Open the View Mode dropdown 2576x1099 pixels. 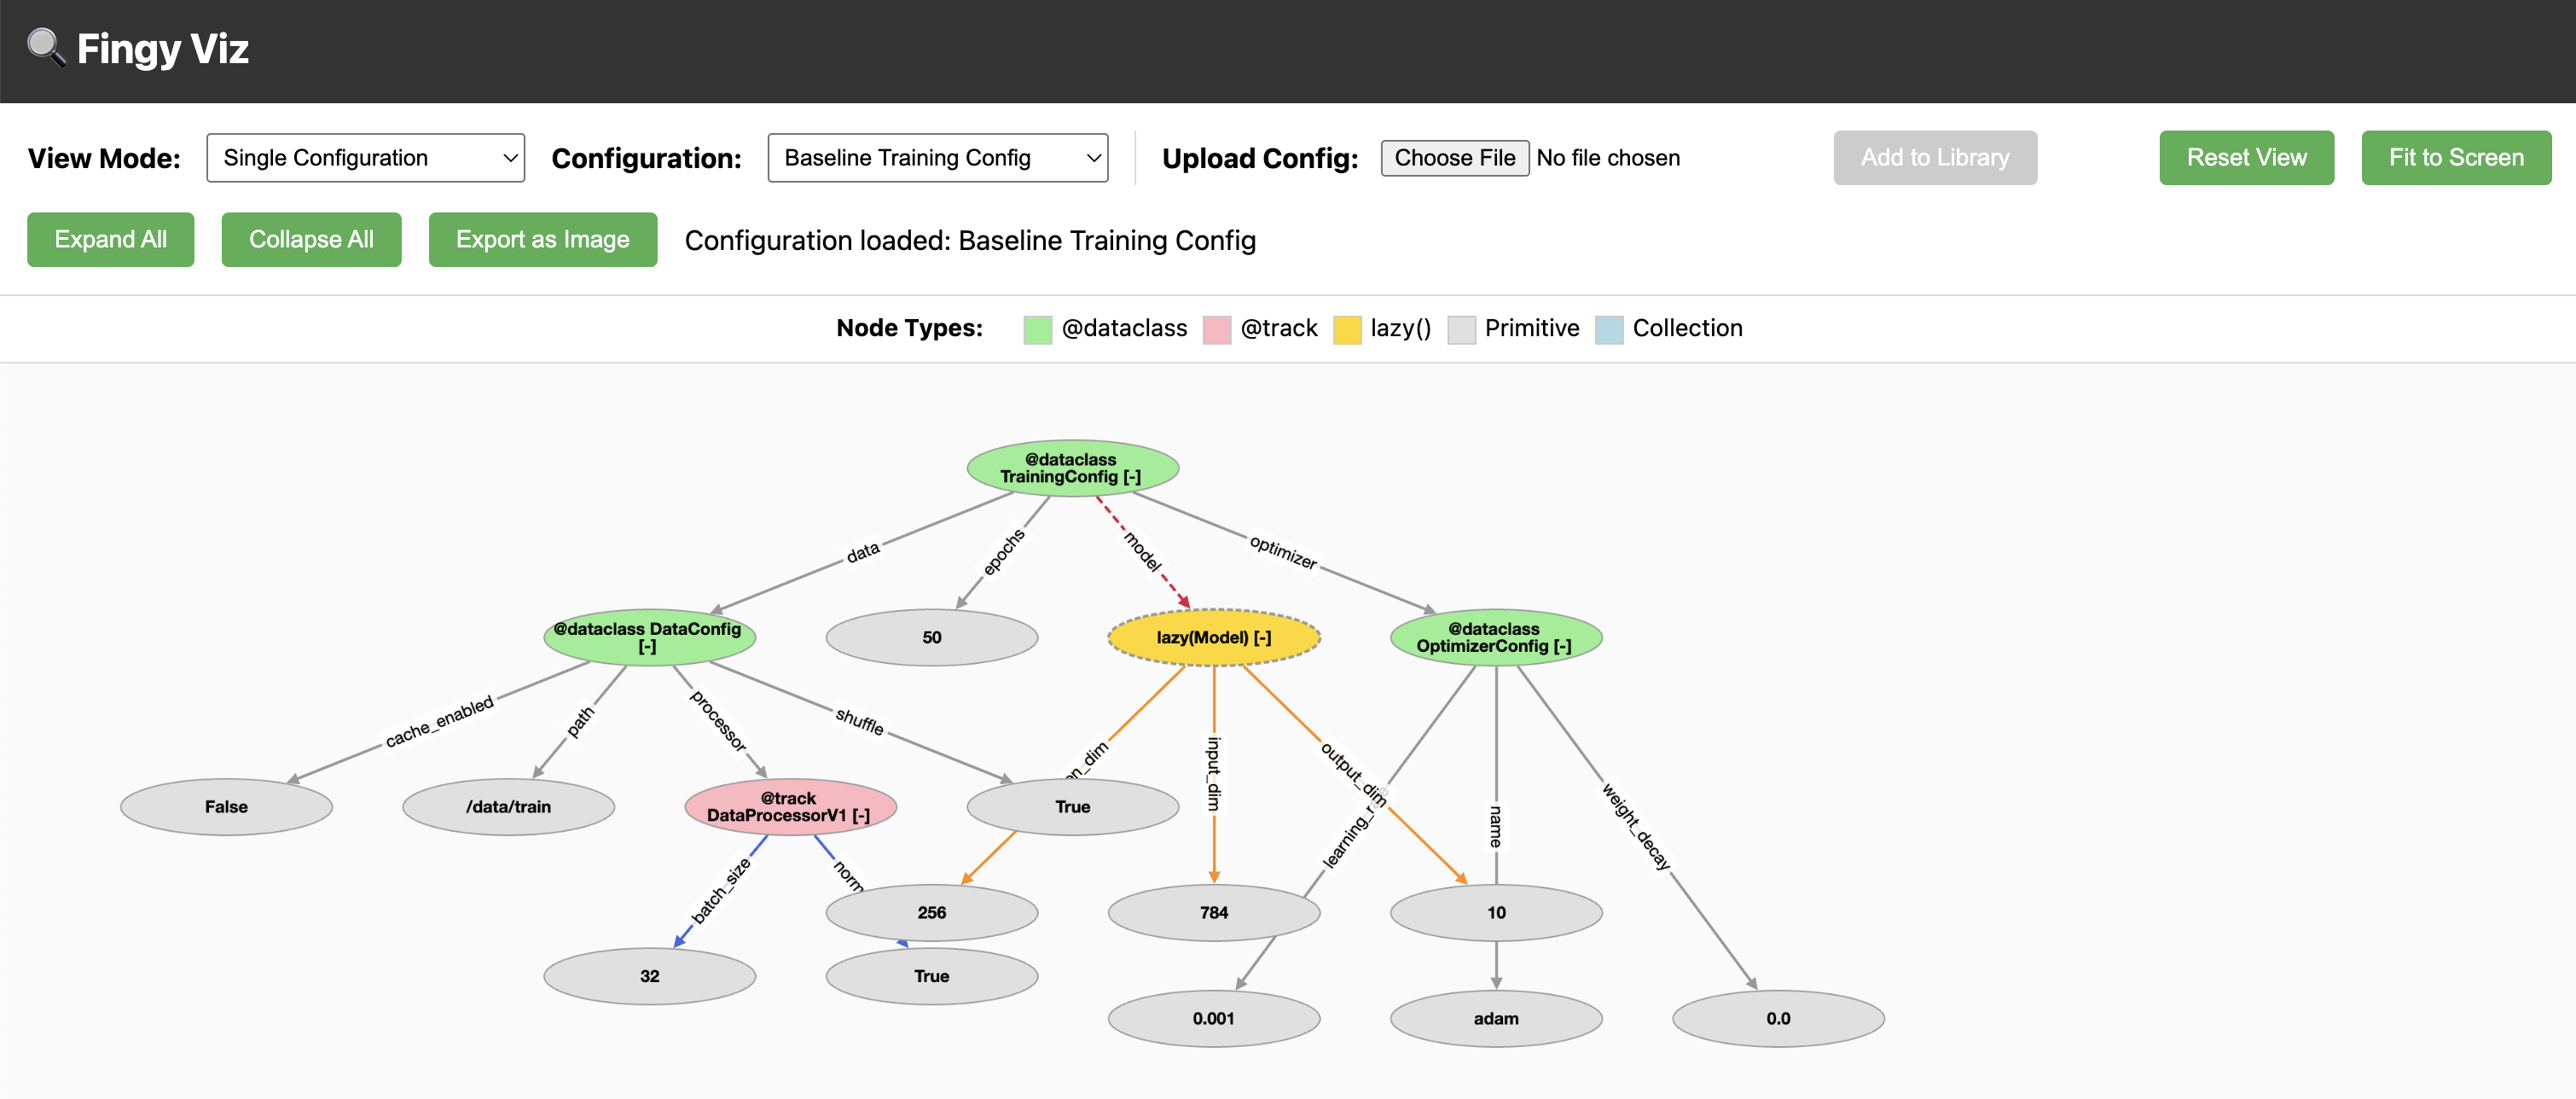(x=365, y=158)
